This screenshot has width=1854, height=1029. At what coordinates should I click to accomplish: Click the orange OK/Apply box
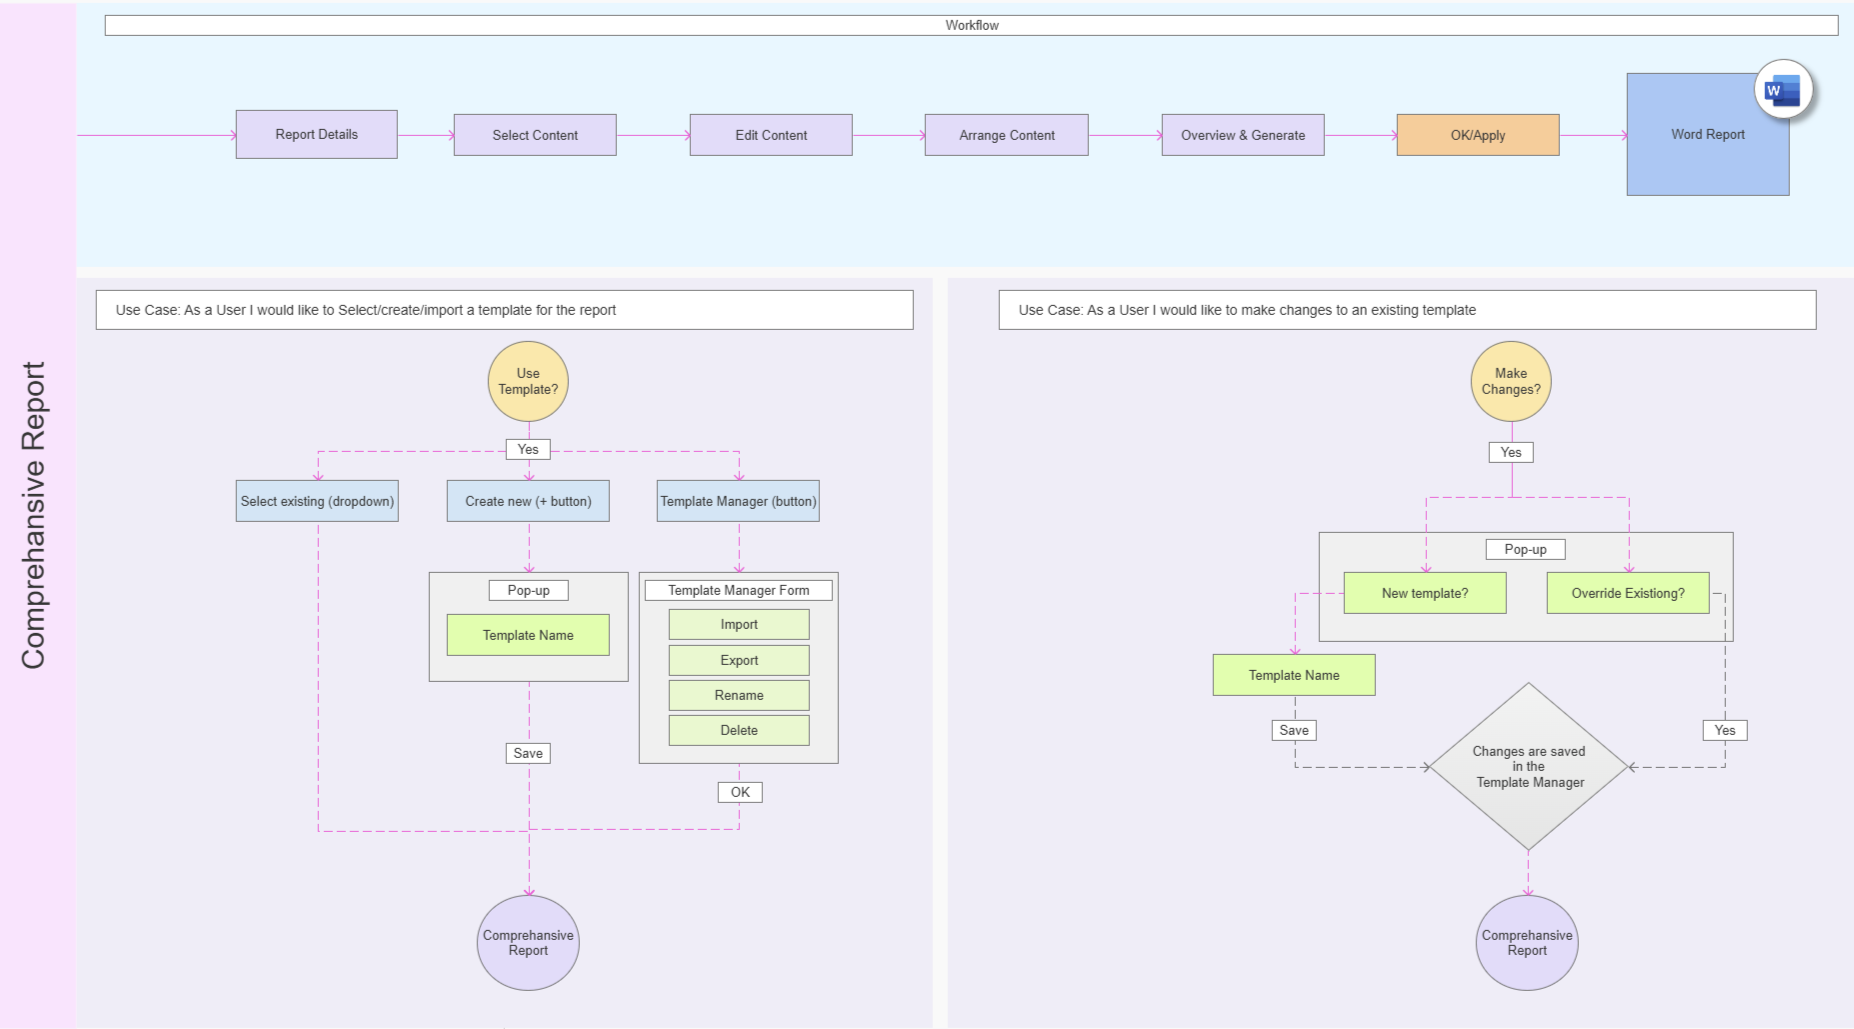pyautogui.click(x=1478, y=135)
